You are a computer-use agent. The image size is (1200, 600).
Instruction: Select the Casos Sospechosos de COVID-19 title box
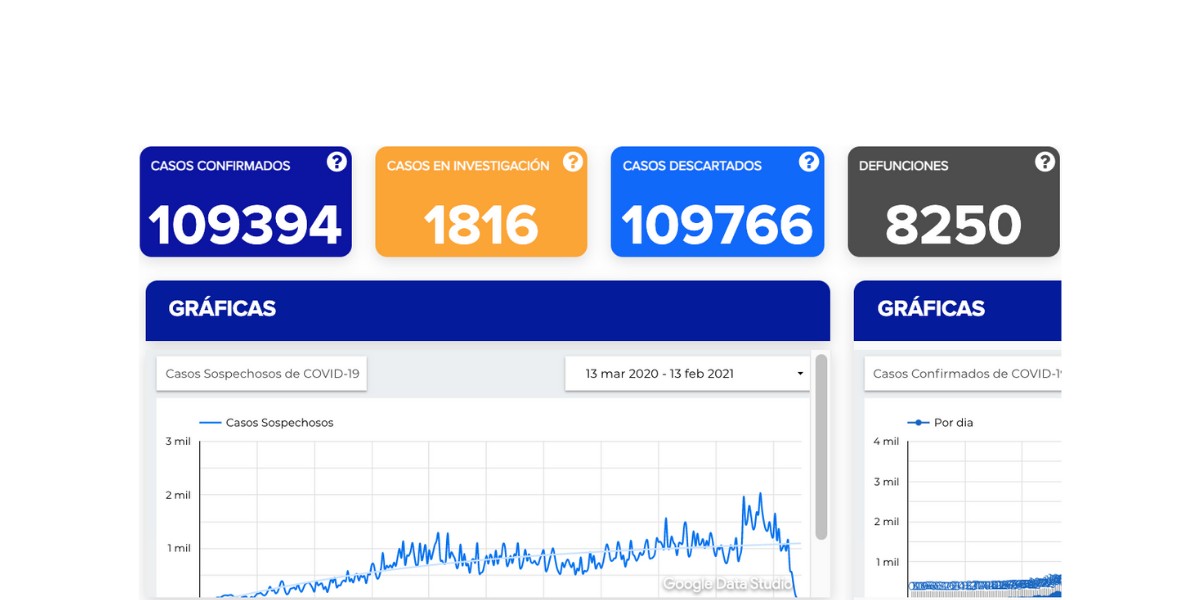click(x=262, y=374)
